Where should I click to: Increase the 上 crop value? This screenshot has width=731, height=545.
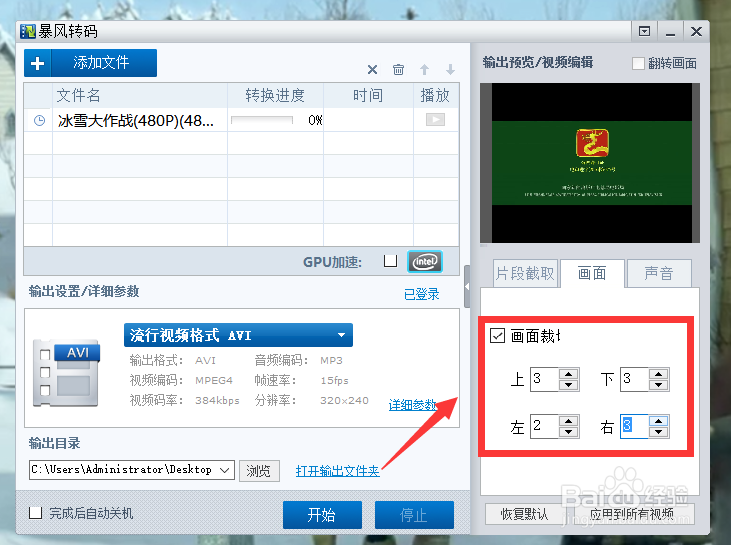click(568, 374)
